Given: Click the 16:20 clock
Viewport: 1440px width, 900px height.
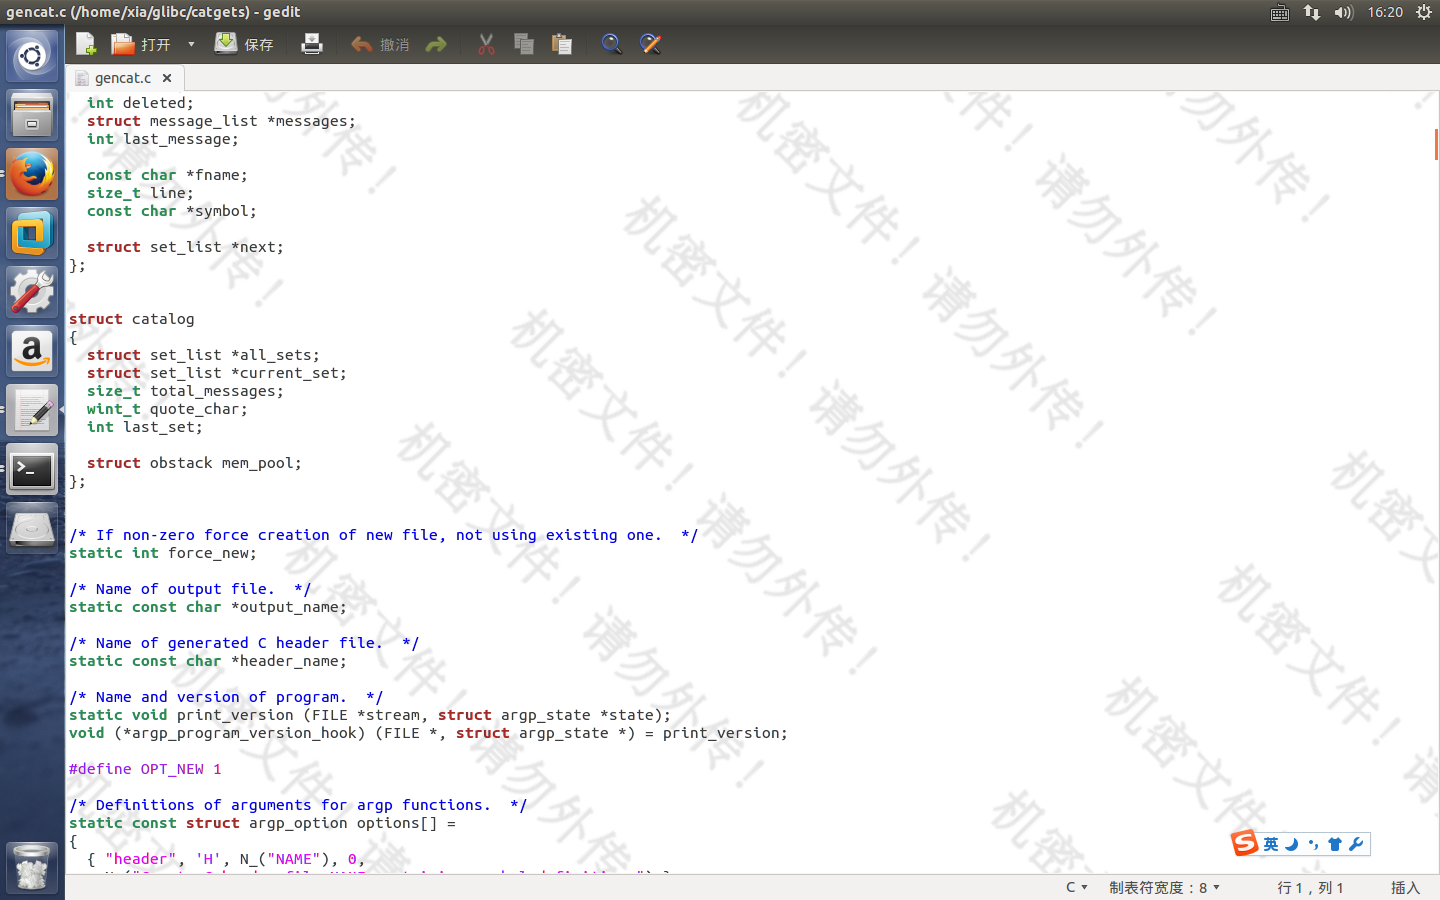Looking at the screenshot, I should tap(1385, 12).
